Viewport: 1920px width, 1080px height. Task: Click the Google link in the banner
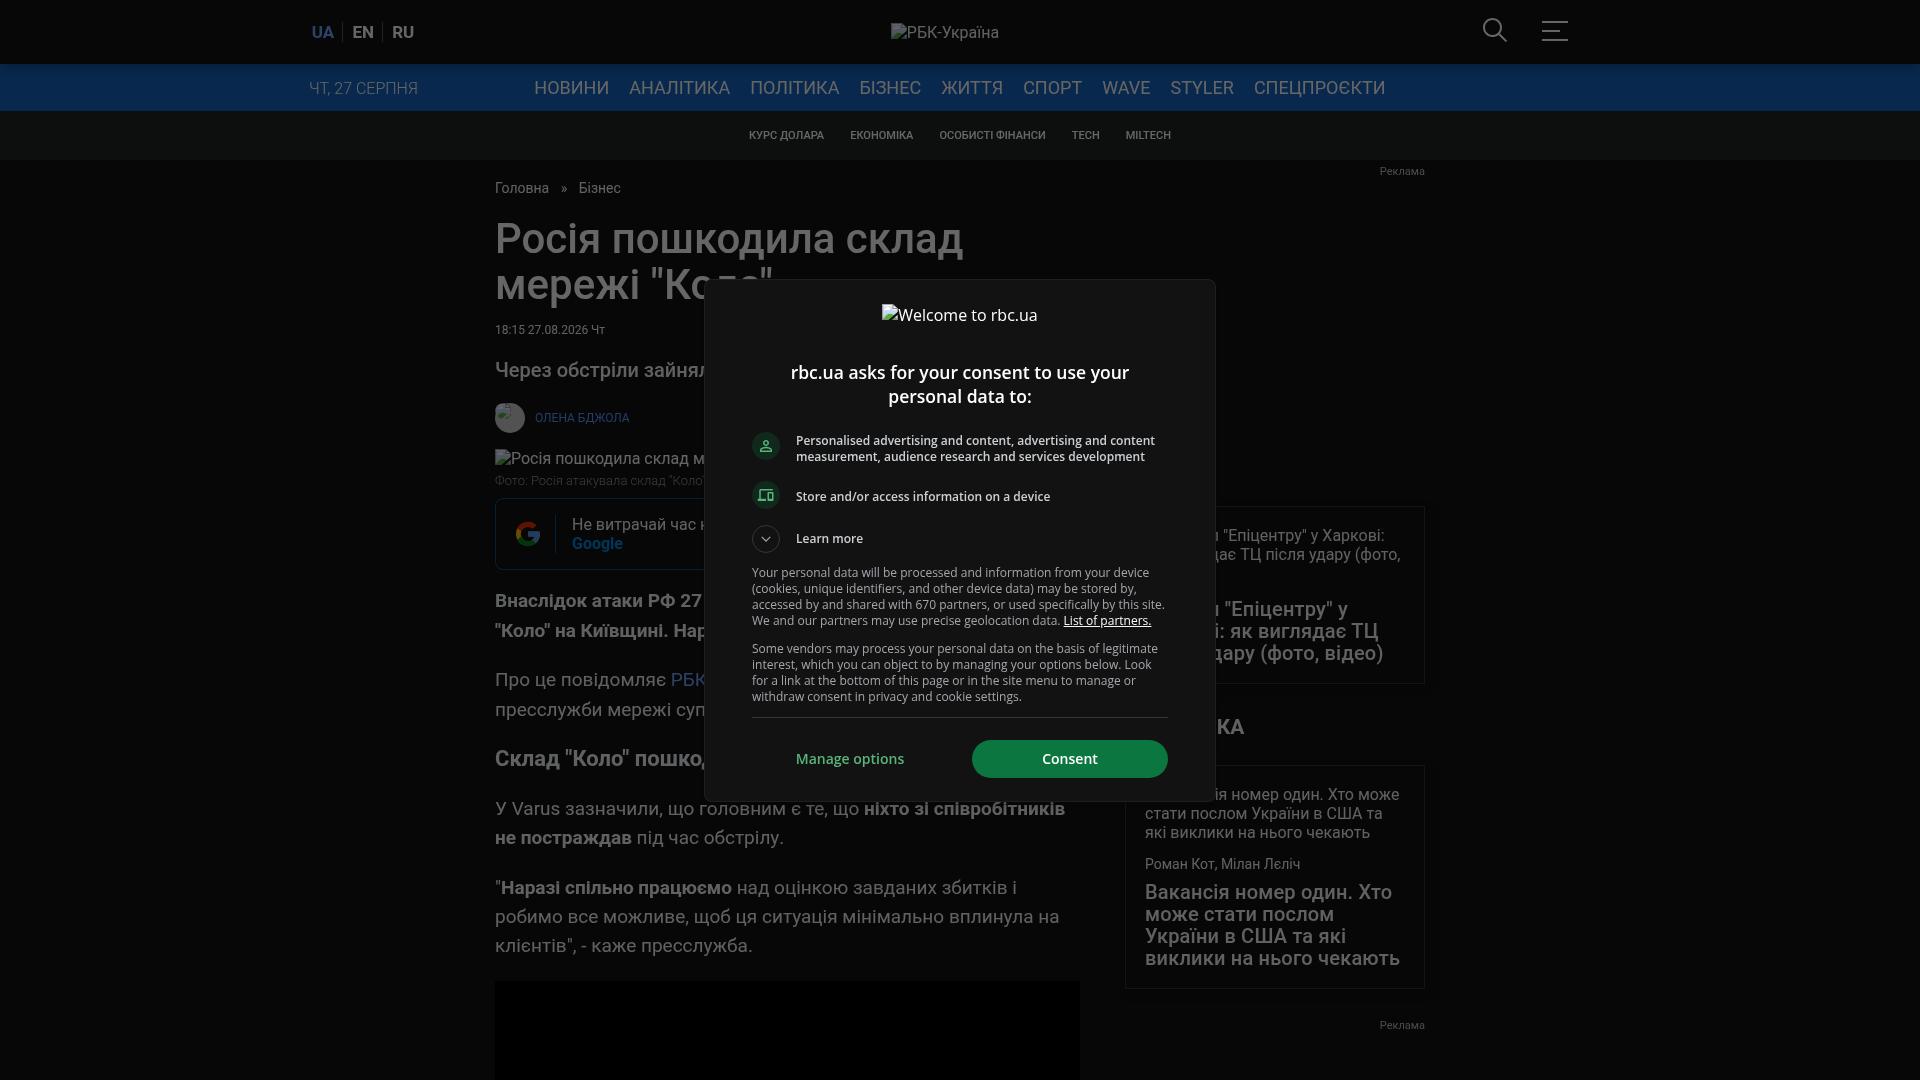coord(597,544)
